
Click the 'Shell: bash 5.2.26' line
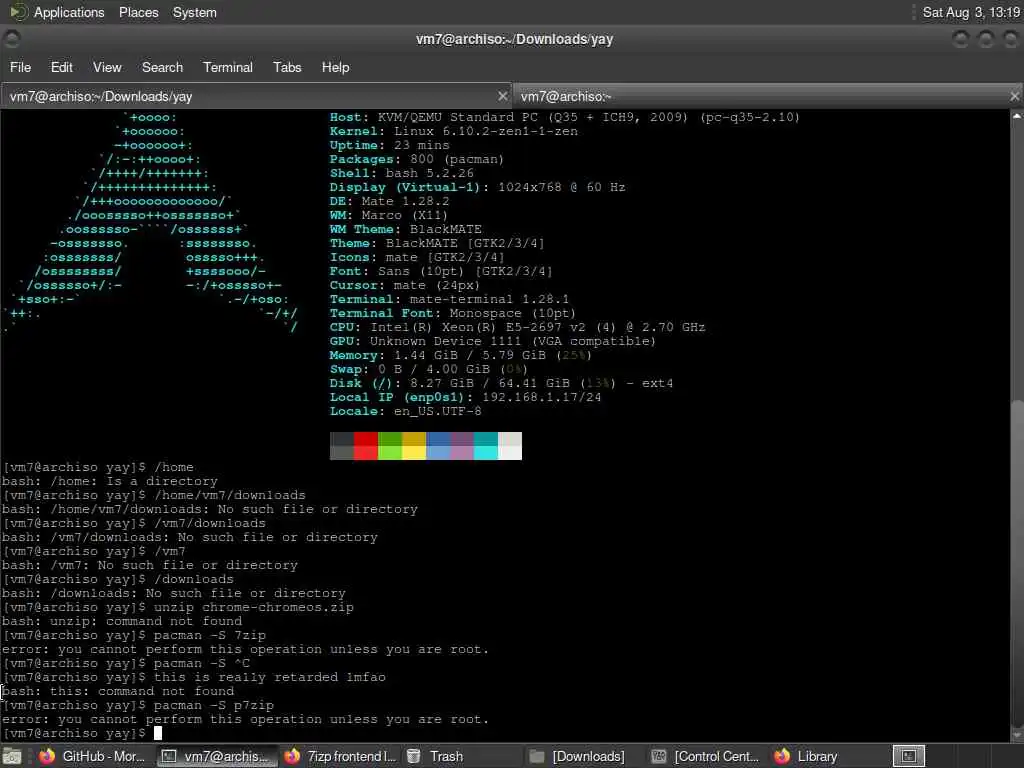tap(402, 173)
